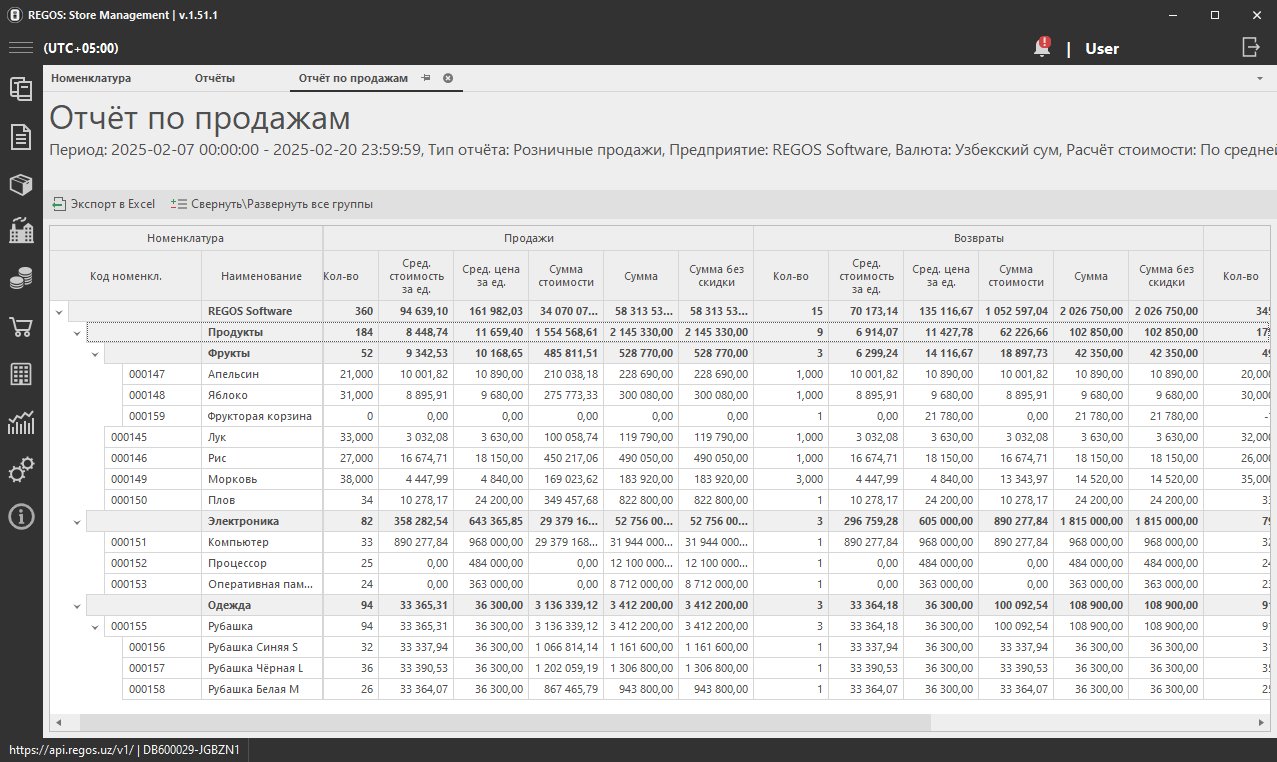
Task: Close the Отчёт по продажам tab
Action: (448, 78)
